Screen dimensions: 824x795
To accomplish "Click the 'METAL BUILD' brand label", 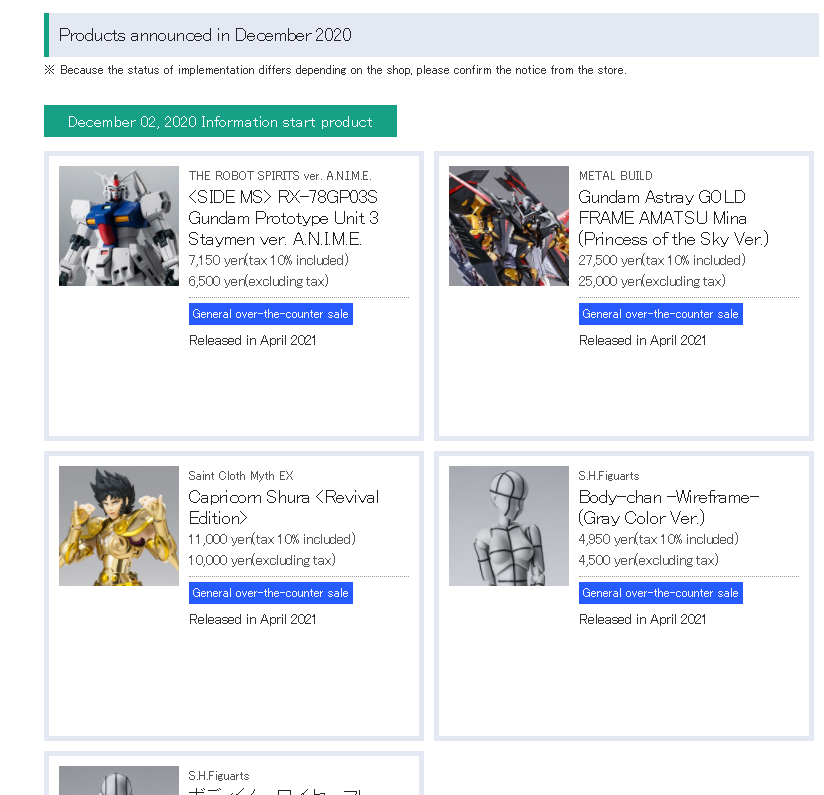I will [x=615, y=175].
